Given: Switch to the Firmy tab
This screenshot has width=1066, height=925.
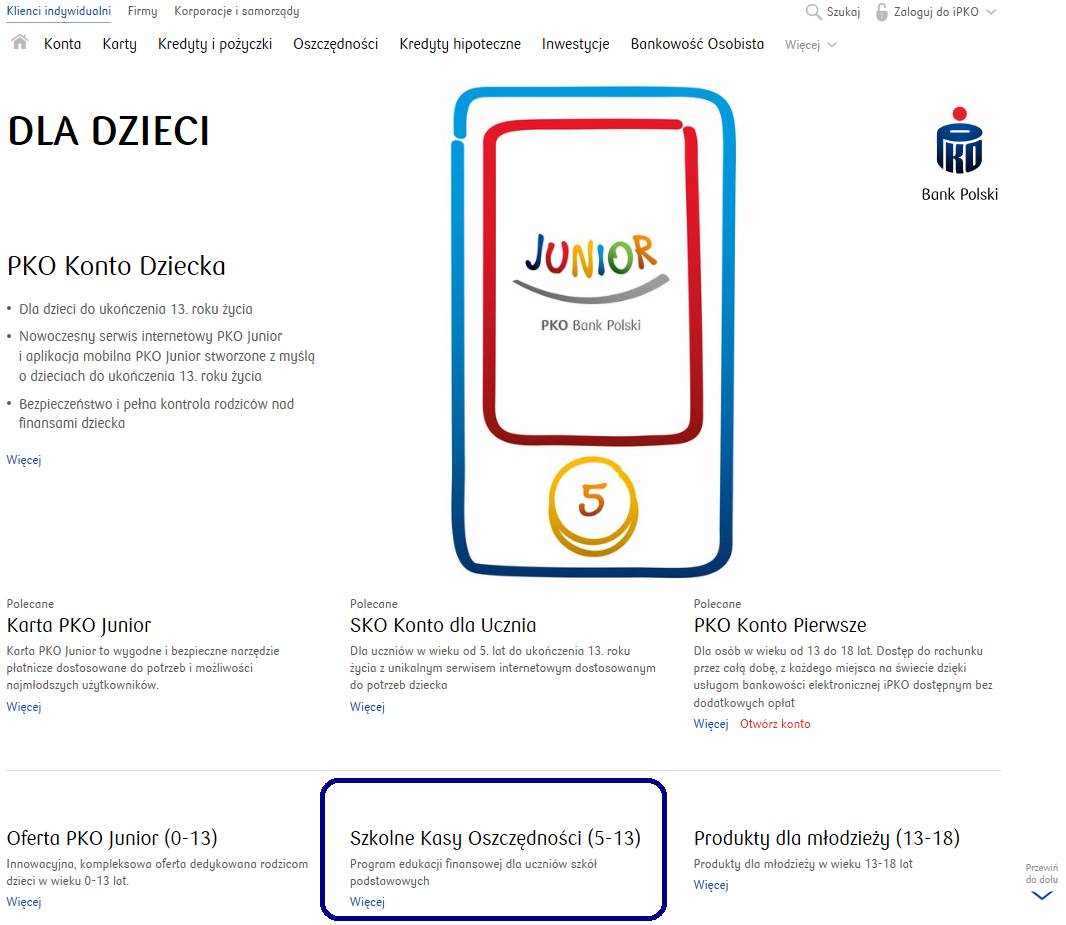Looking at the screenshot, I should click(142, 12).
